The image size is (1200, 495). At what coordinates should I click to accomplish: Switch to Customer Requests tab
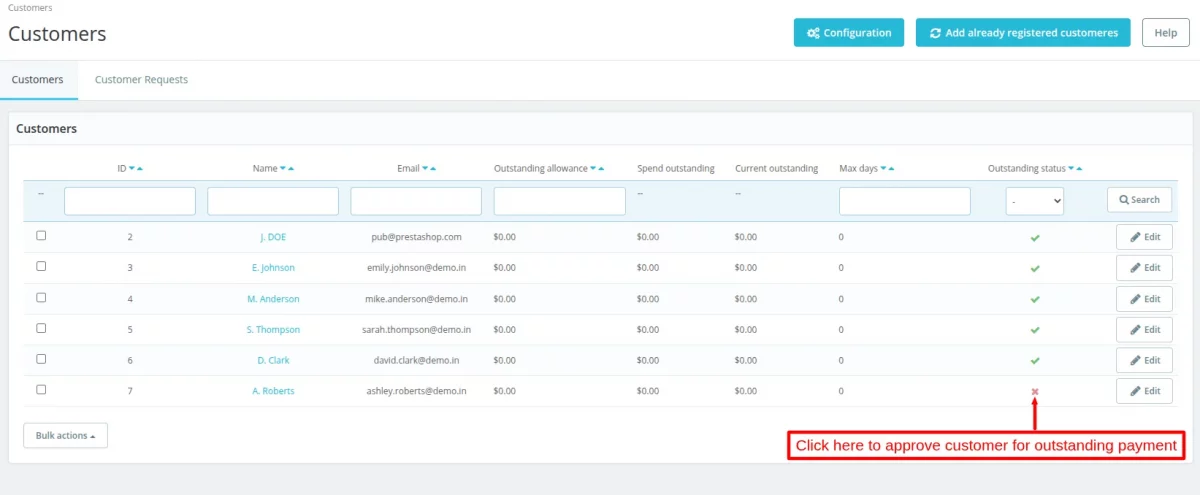tap(141, 80)
